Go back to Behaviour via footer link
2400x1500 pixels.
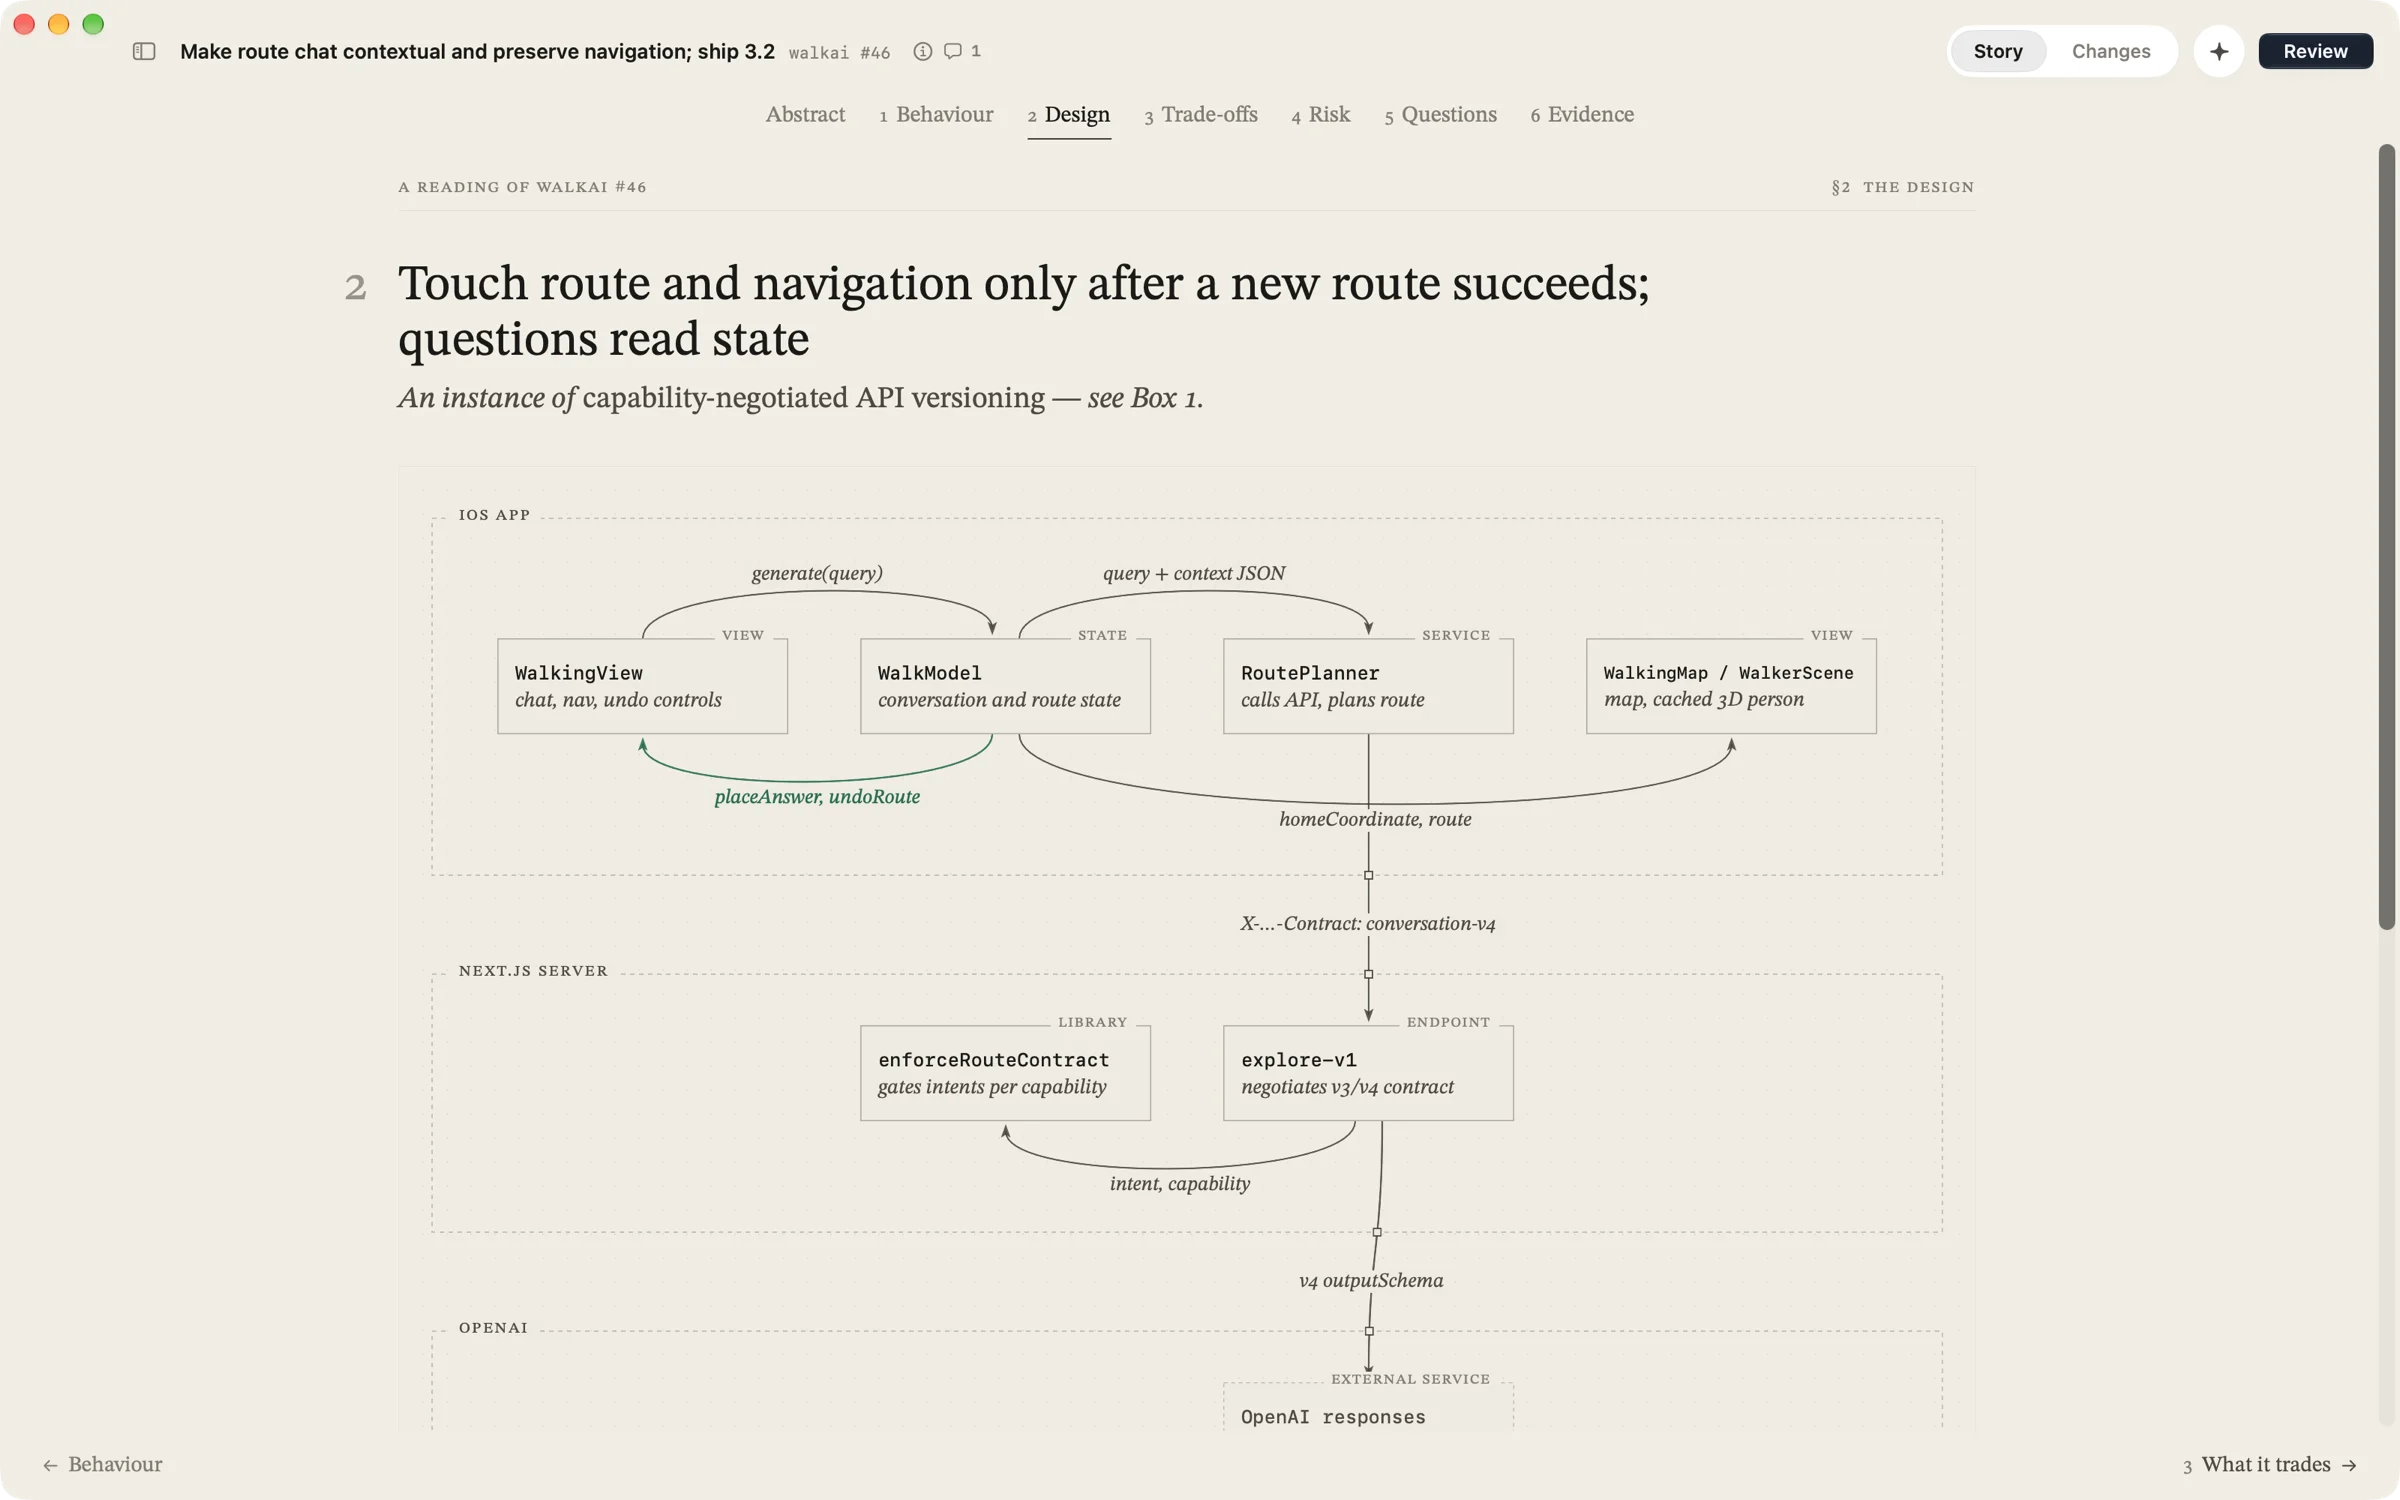coord(102,1464)
